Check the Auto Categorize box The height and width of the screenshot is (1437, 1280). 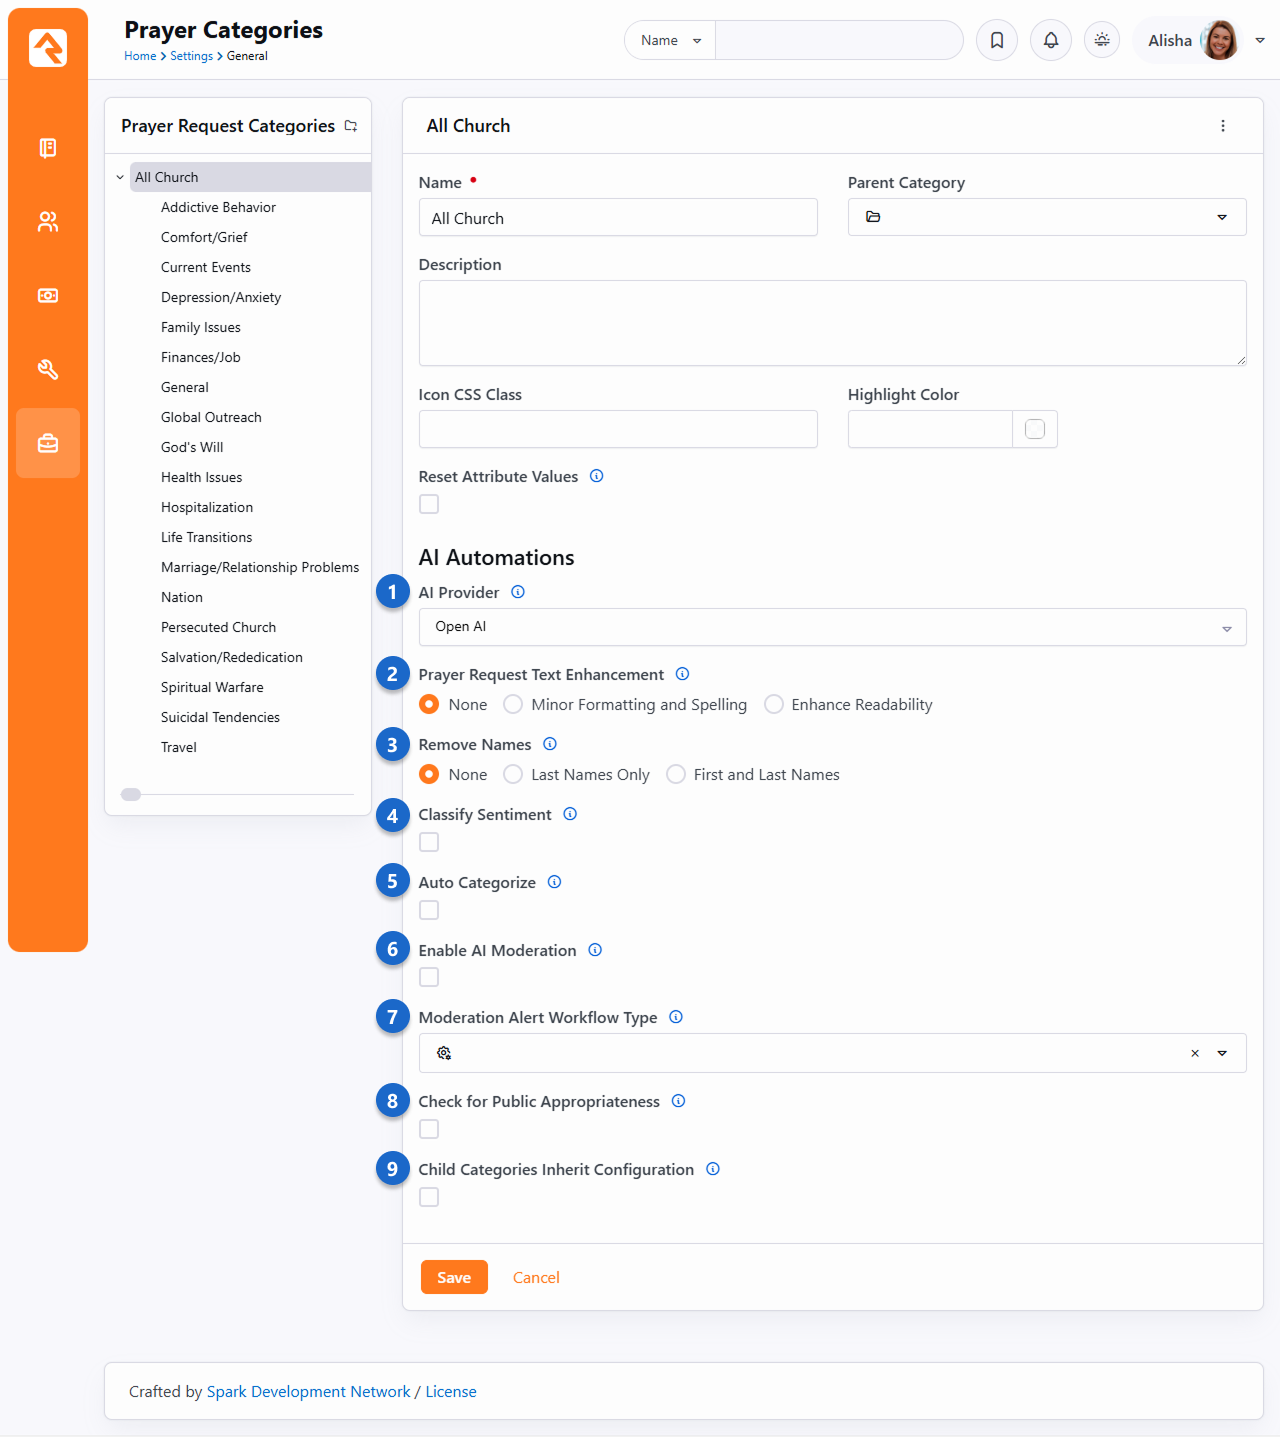tap(429, 910)
